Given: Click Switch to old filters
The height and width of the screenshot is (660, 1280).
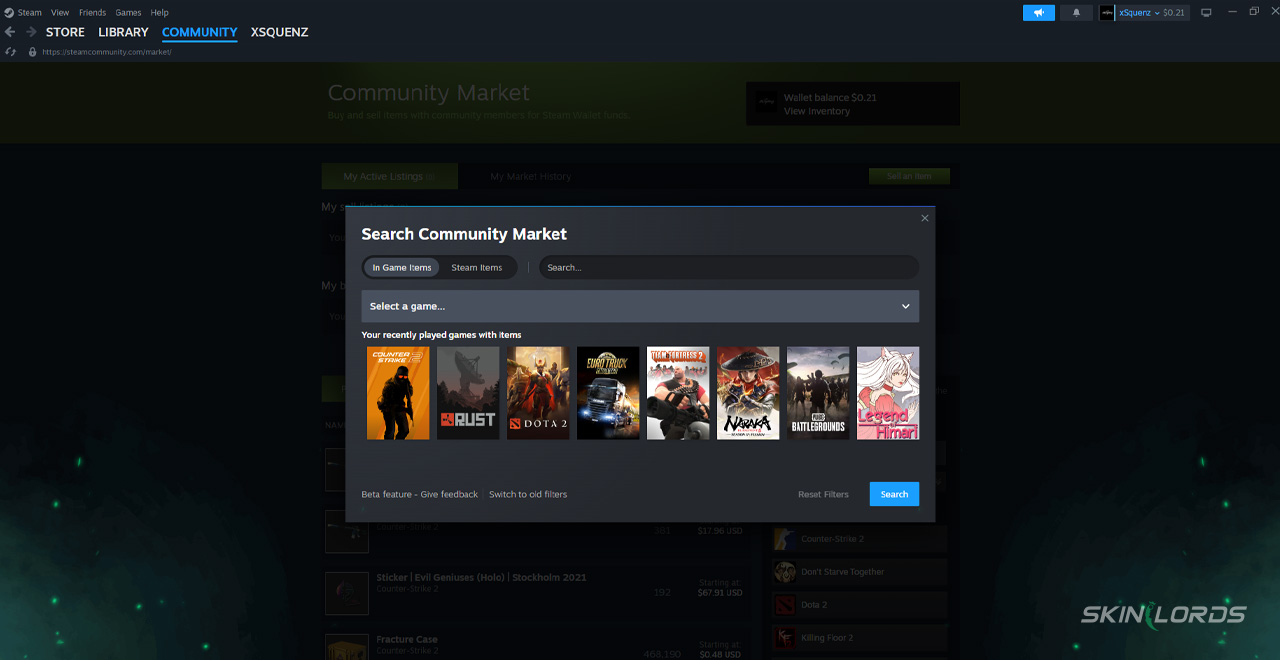Looking at the screenshot, I should [x=528, y=494].
